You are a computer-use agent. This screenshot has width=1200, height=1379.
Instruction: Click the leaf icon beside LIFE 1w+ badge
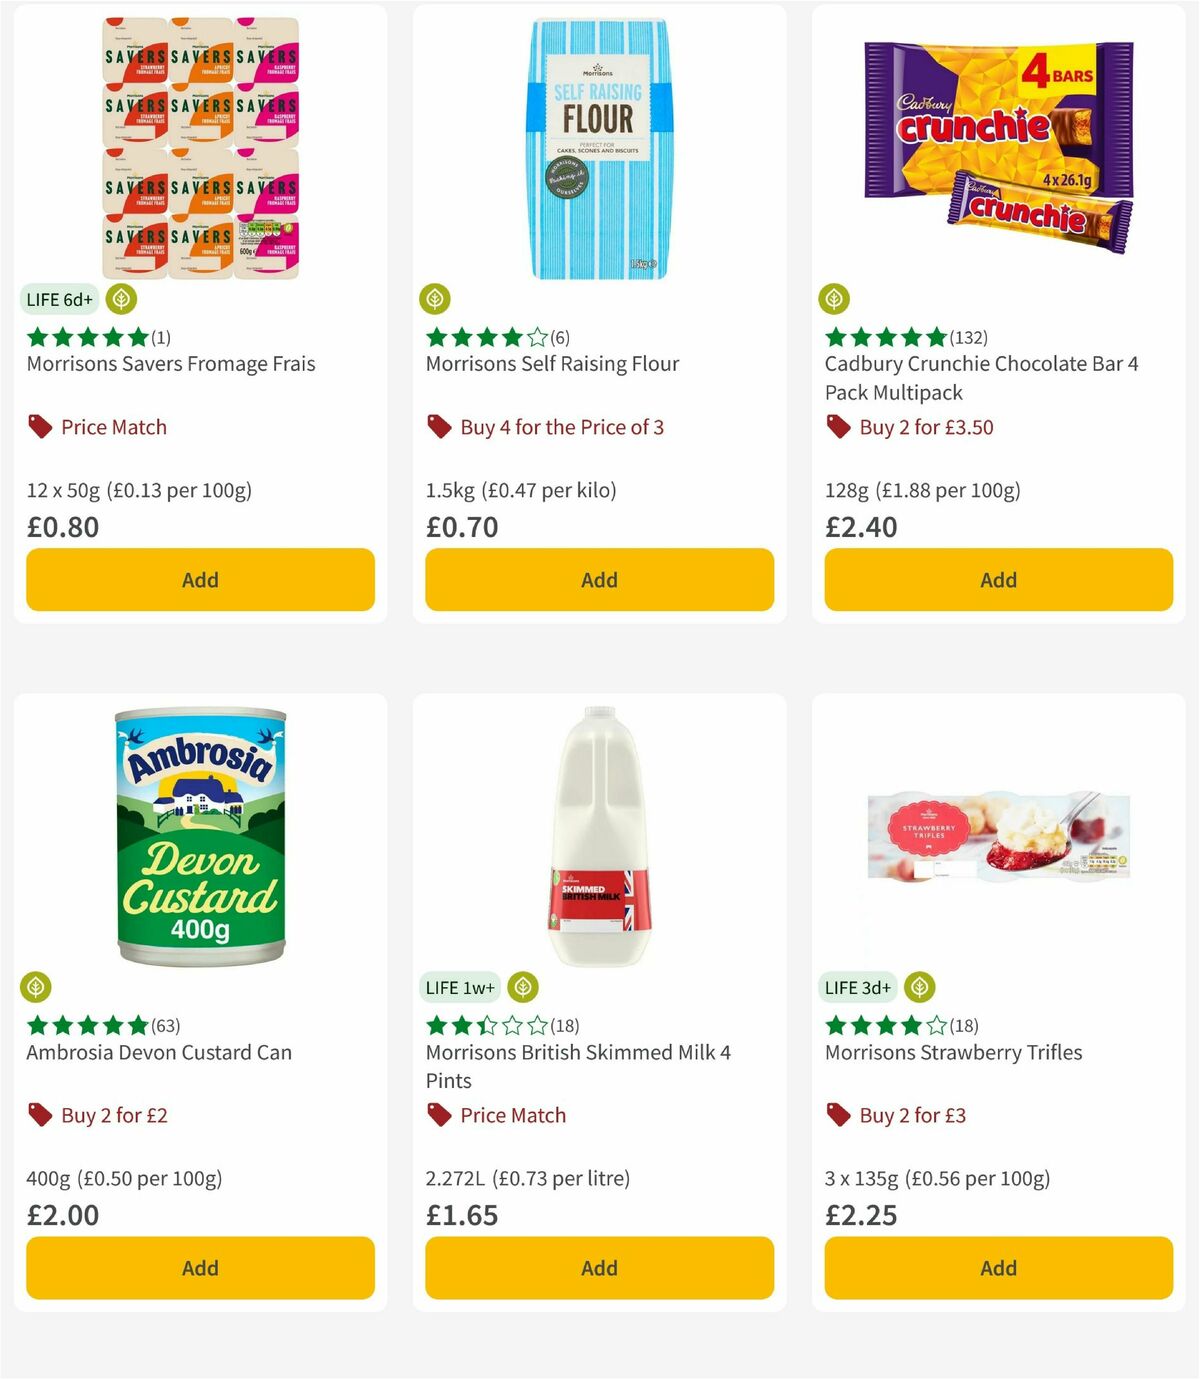click(x=523, y=986)
